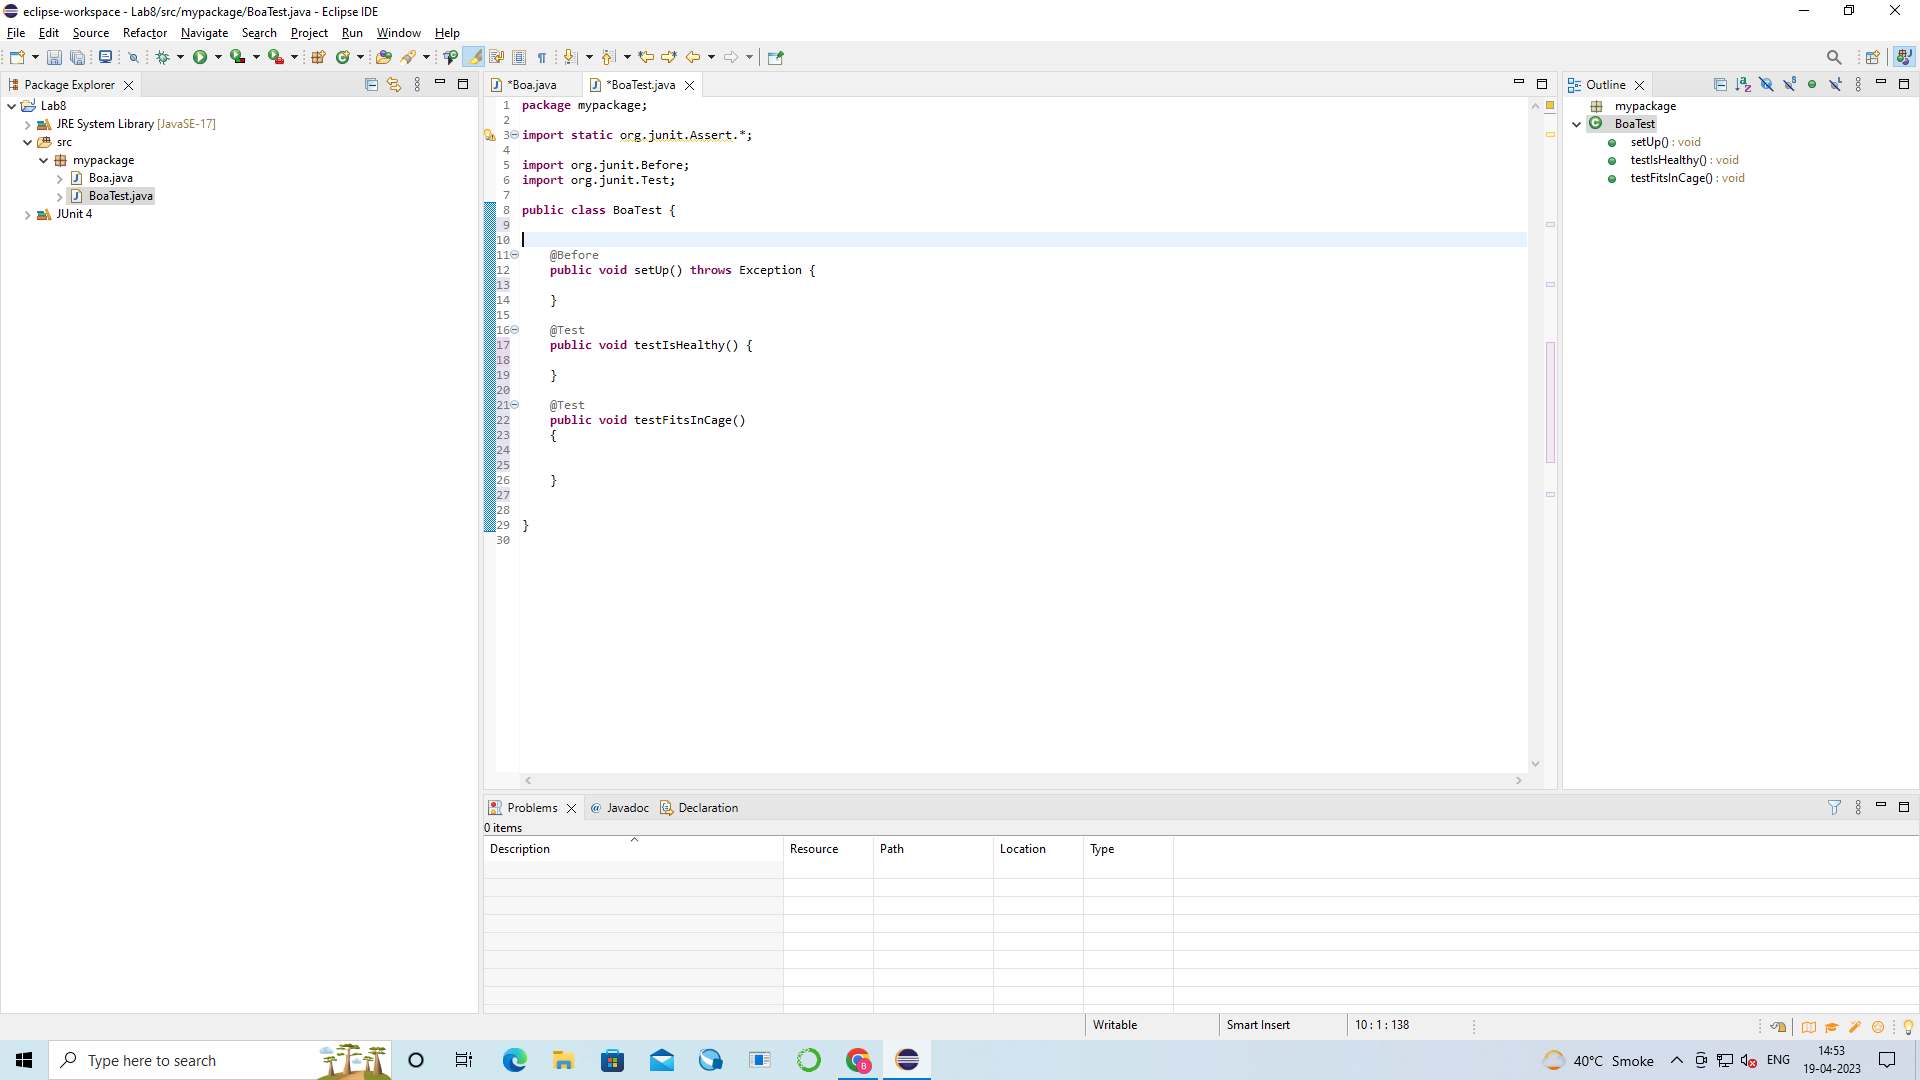Click the editor vertical scrollbar down arrow
Viewport: 1920px width, 1080px height.
click(x=1535, y=764)
